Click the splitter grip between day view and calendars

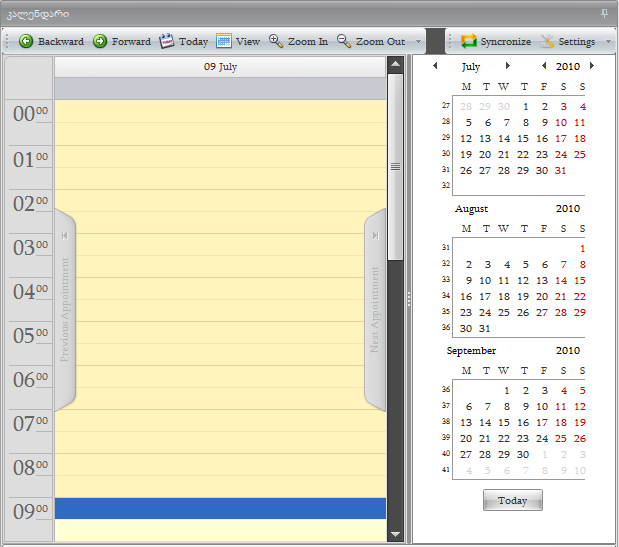point(409,299)
